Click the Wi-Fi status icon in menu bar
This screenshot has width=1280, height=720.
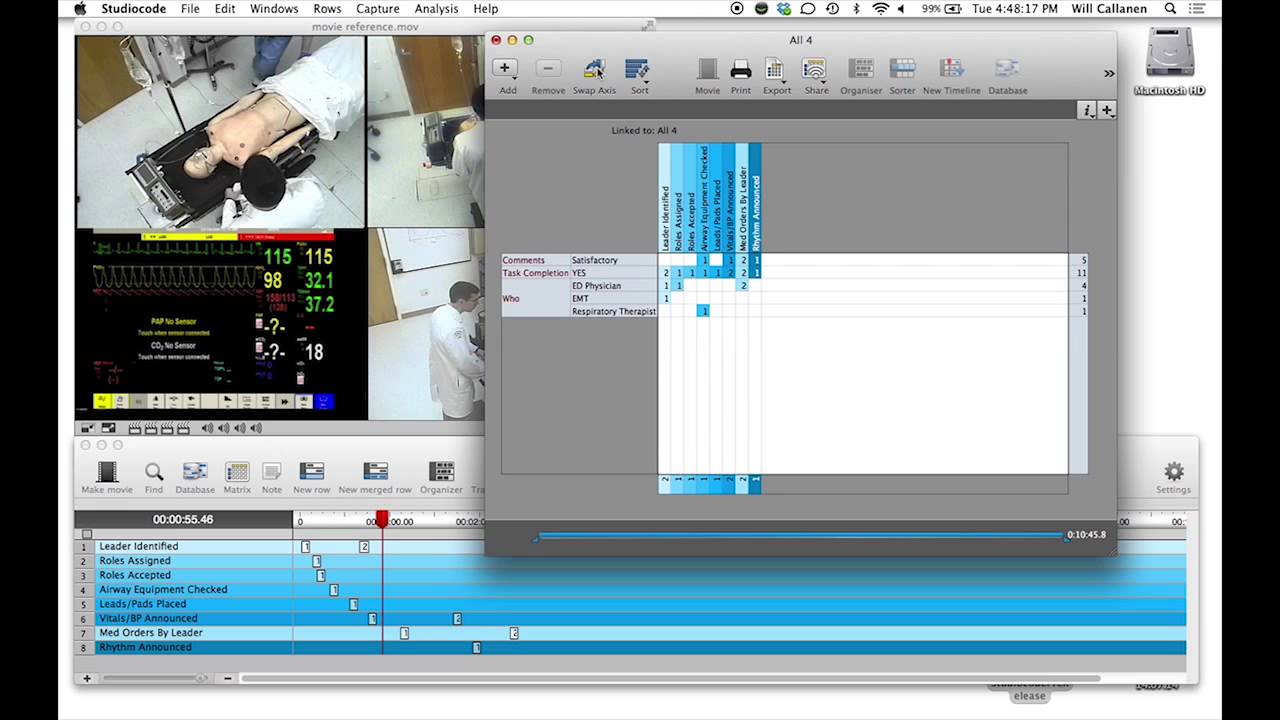tap(881, 9)
